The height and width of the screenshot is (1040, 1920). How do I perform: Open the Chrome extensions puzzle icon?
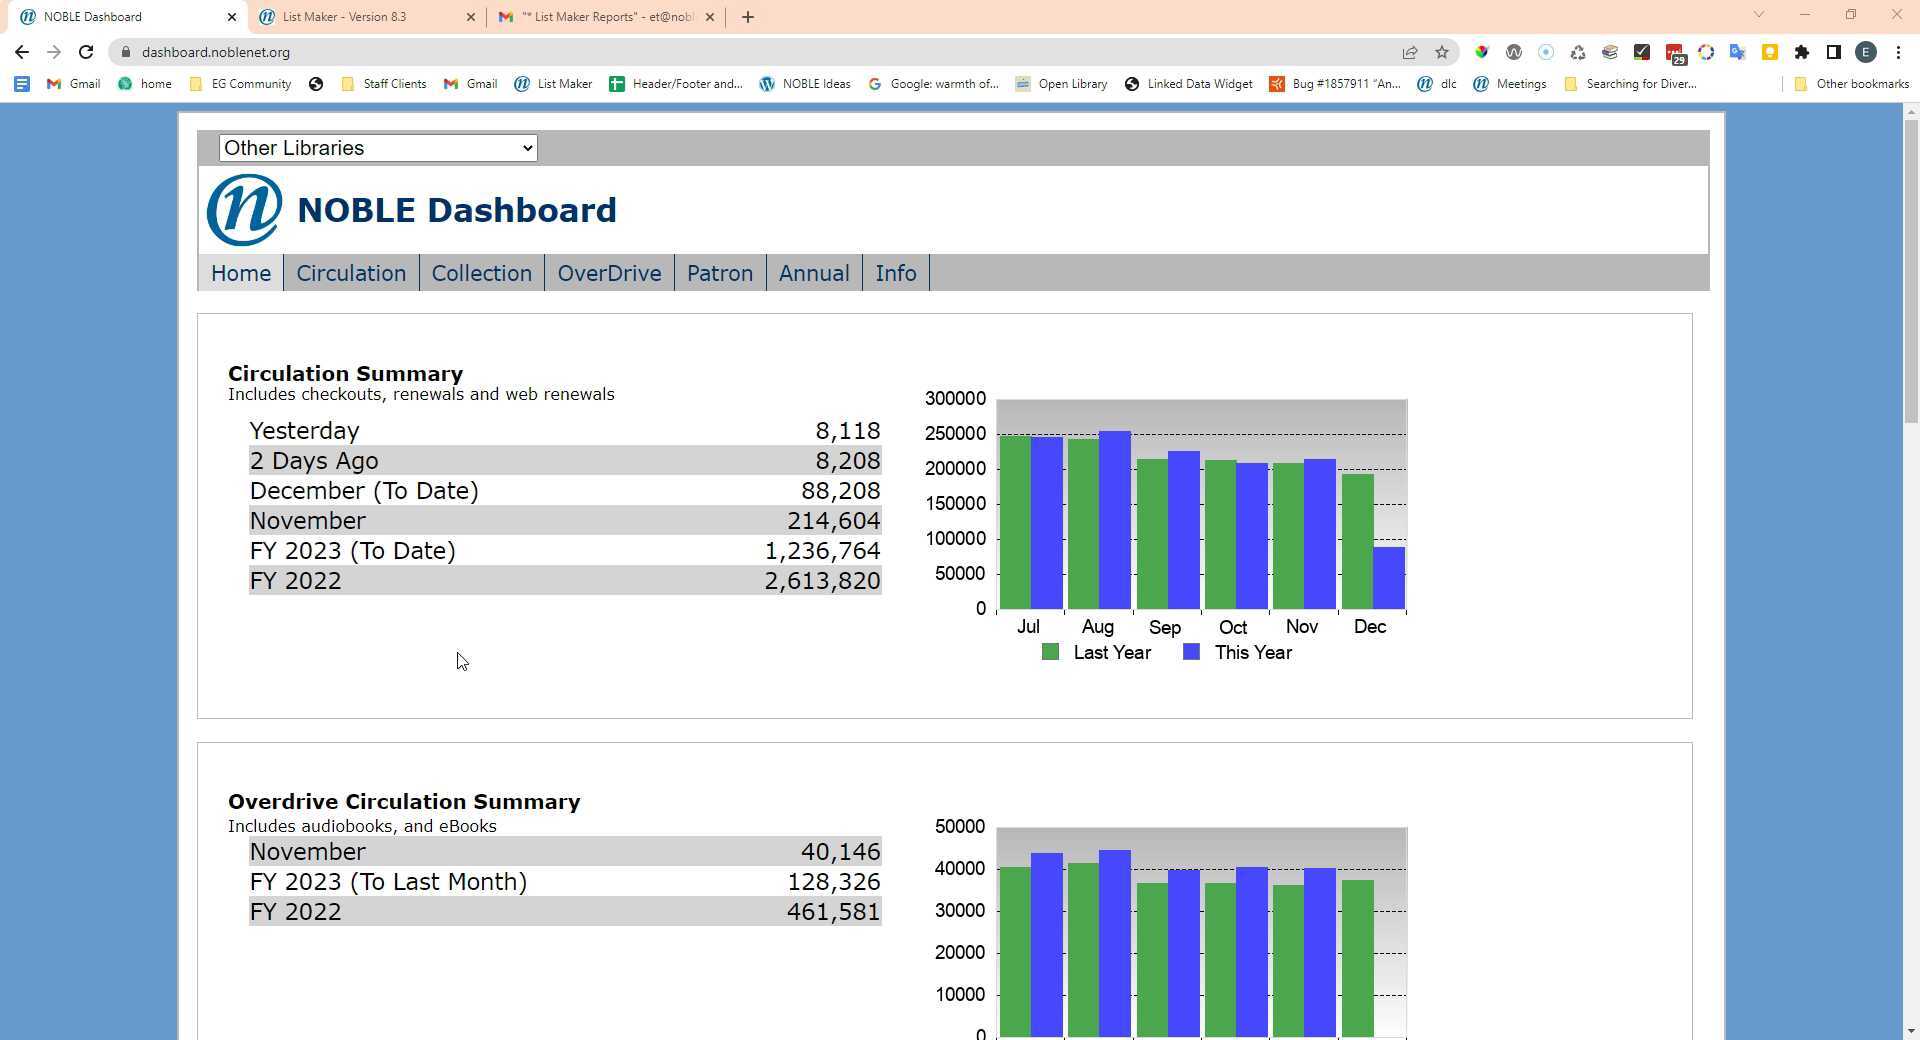(1801, 52)
